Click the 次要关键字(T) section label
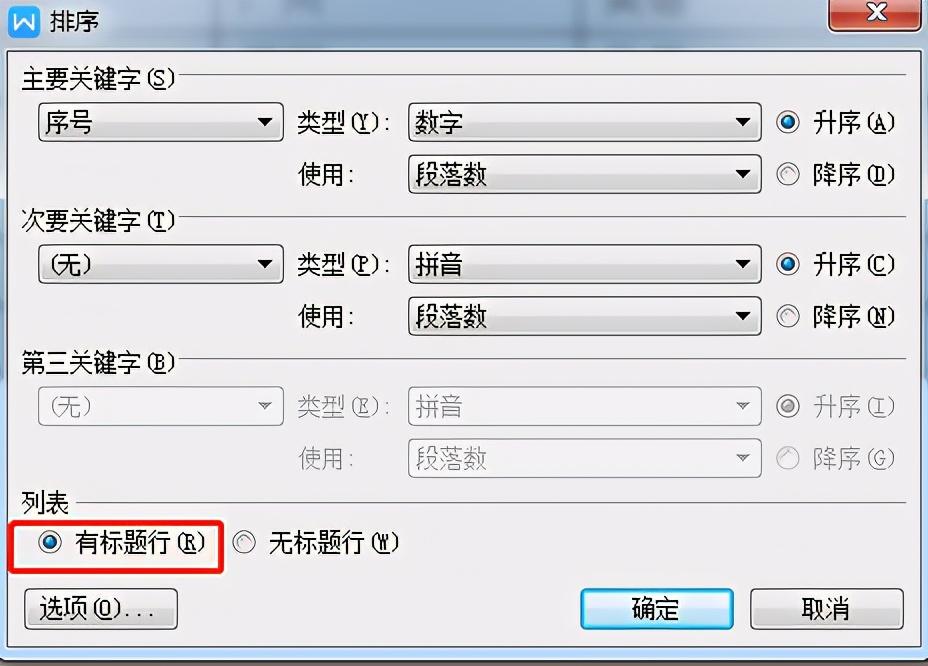 pyautogui.click(x=98, y=221)
